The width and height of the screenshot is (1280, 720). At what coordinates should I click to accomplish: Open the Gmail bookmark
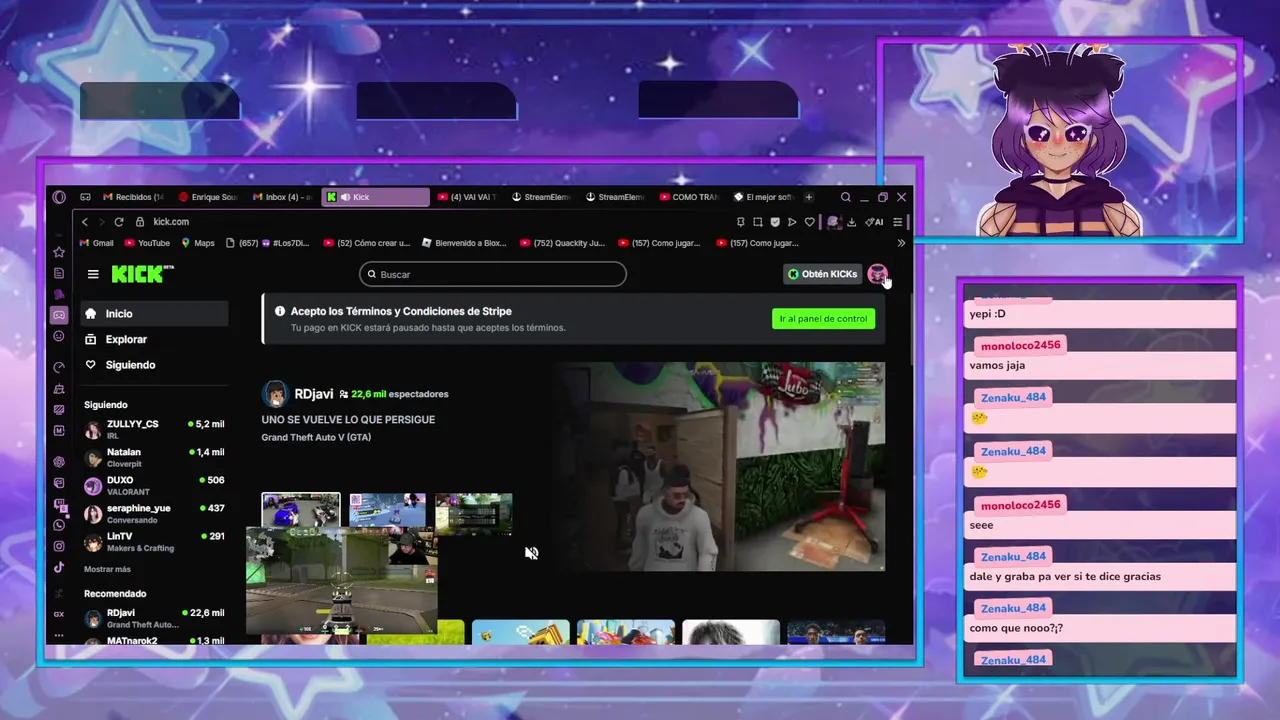(x=97, y=243)
